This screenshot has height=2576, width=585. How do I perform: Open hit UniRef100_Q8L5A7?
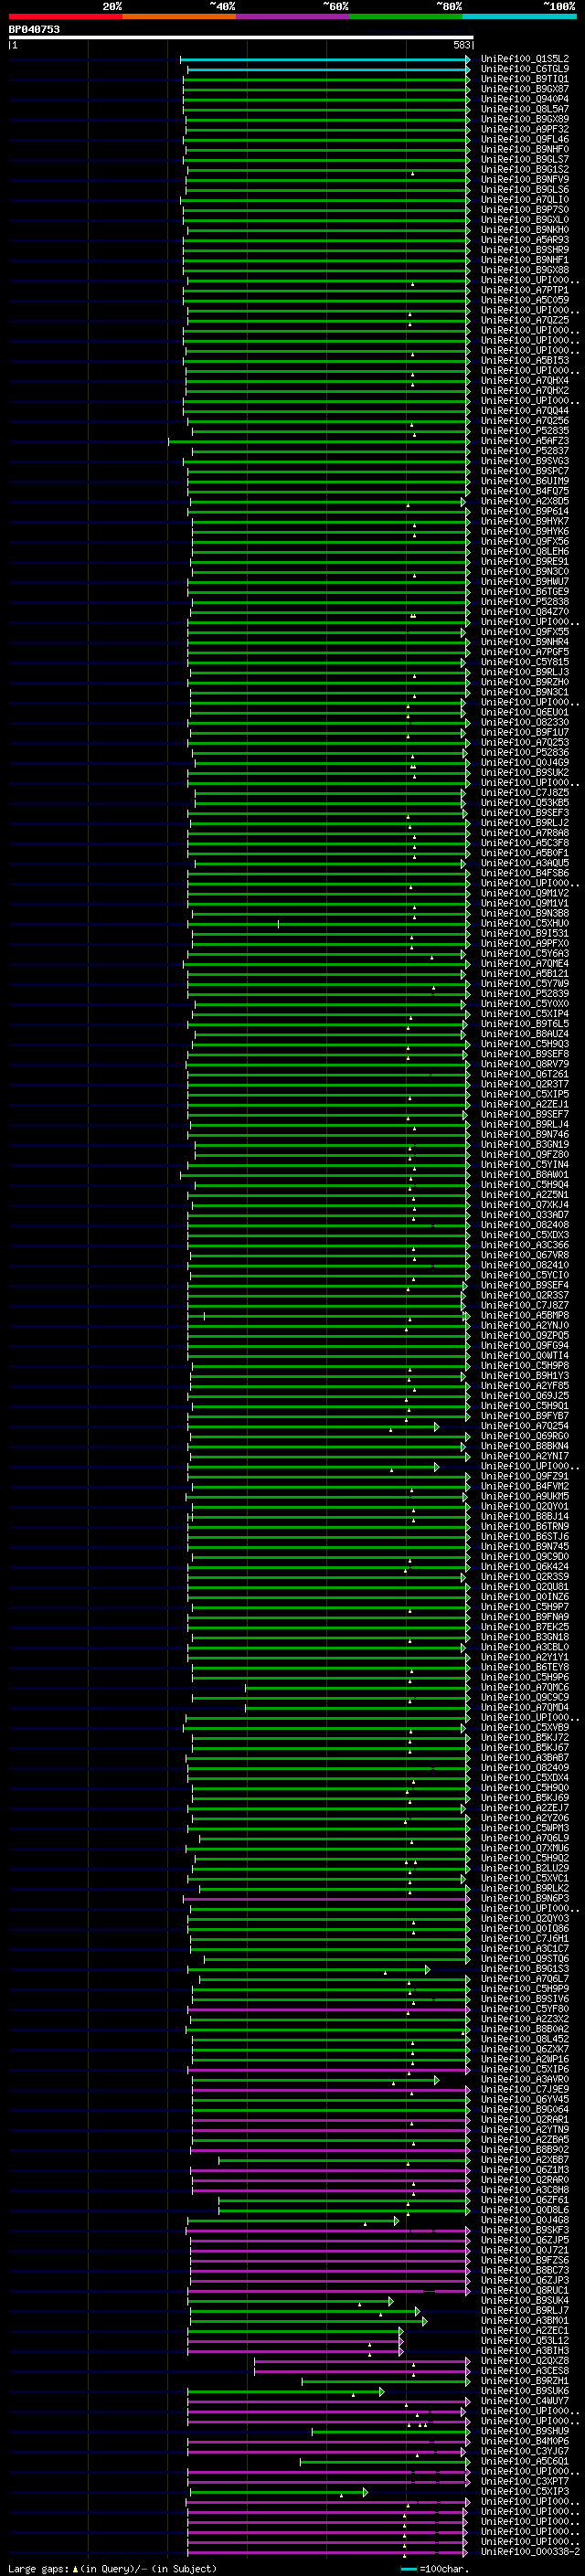click(x=525, y=109)
